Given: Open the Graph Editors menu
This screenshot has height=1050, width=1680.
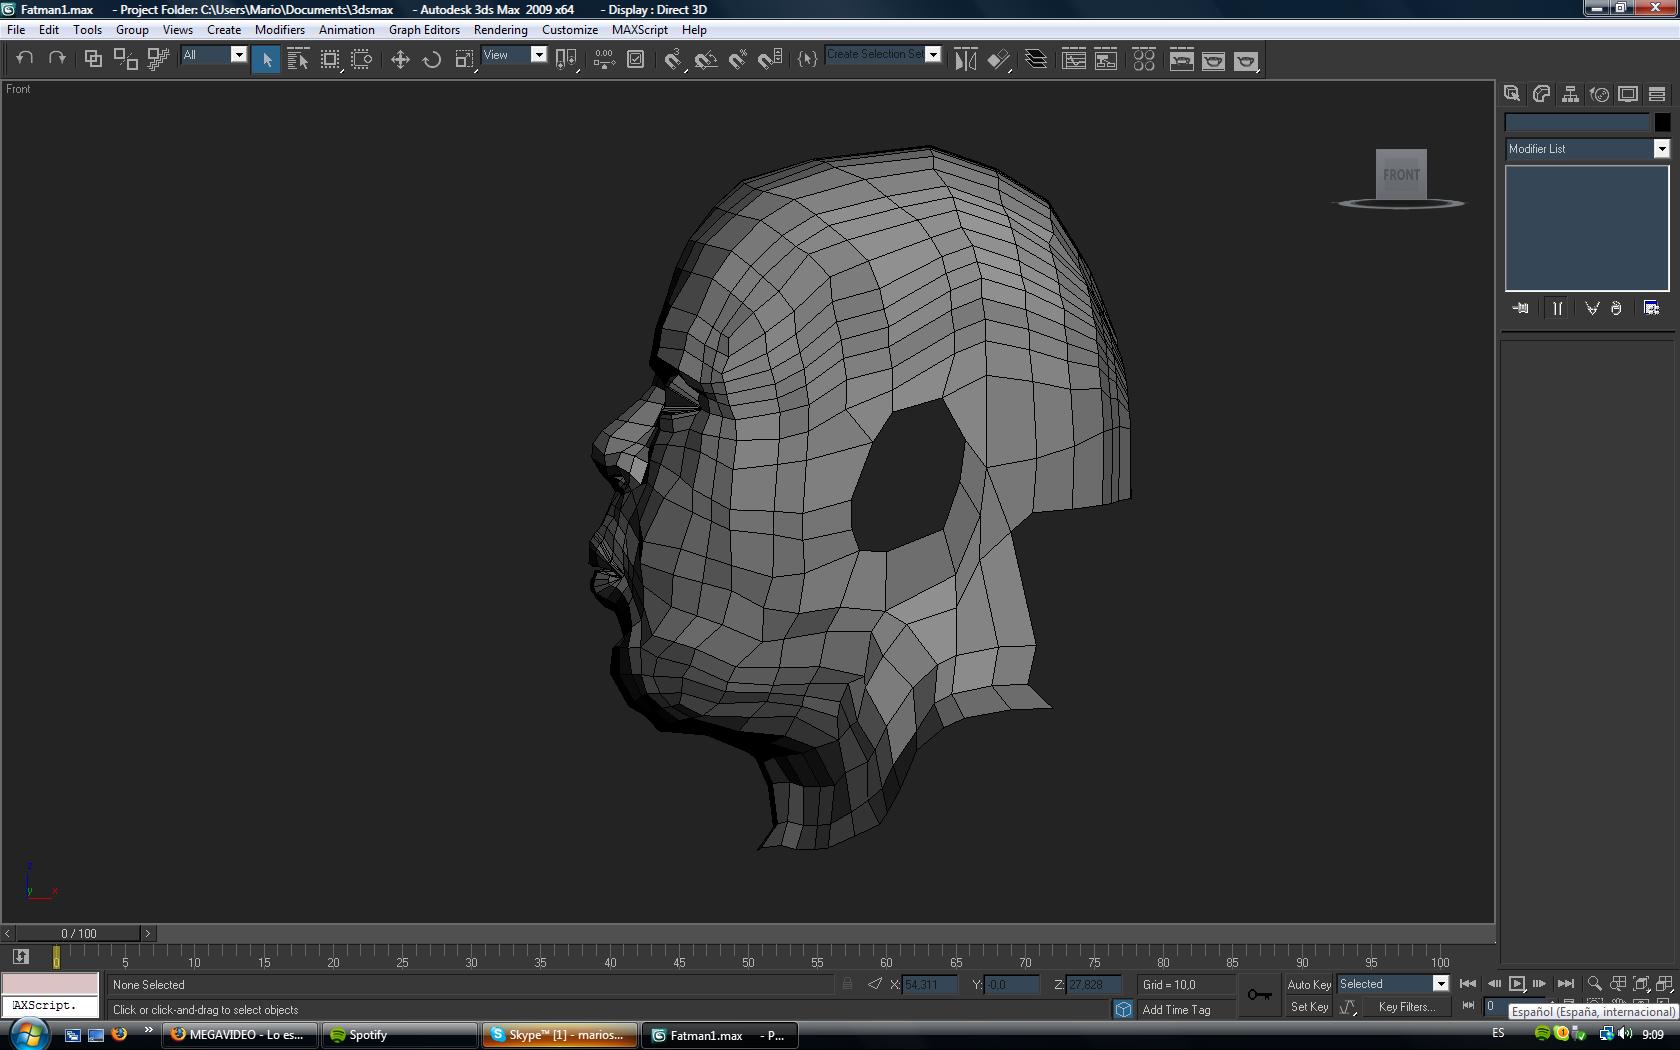Looking at the screenshot, I should 424,30.
